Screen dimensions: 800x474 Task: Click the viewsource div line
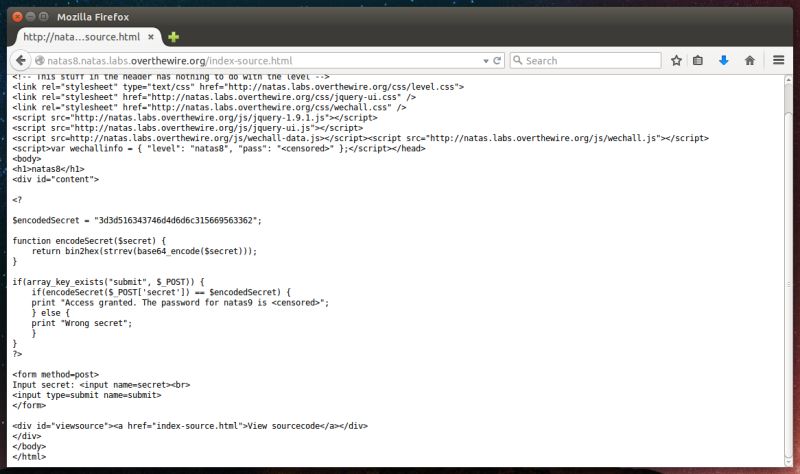tap(190, 426)
